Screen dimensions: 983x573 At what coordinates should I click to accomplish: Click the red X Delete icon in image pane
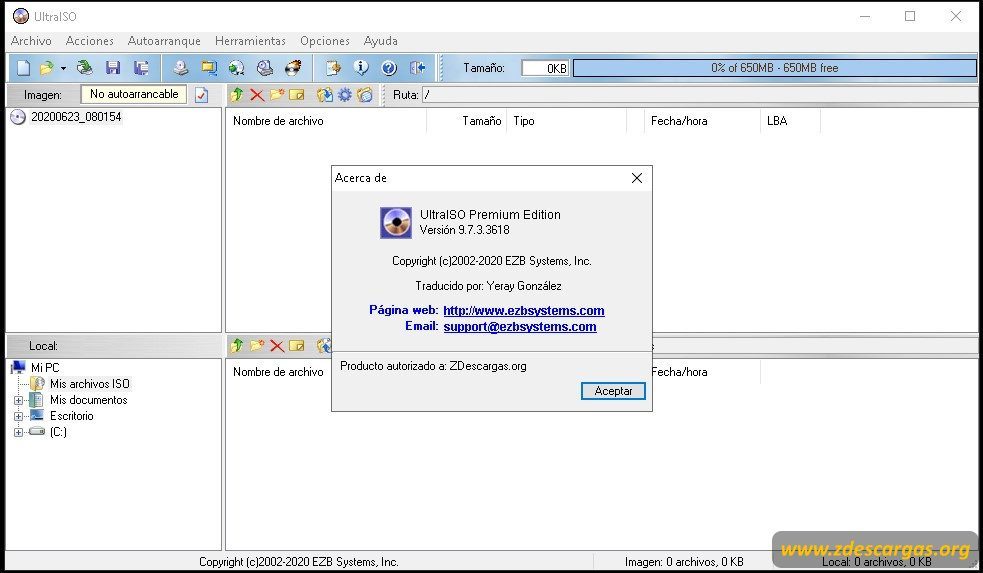click(x=256, y=95)
